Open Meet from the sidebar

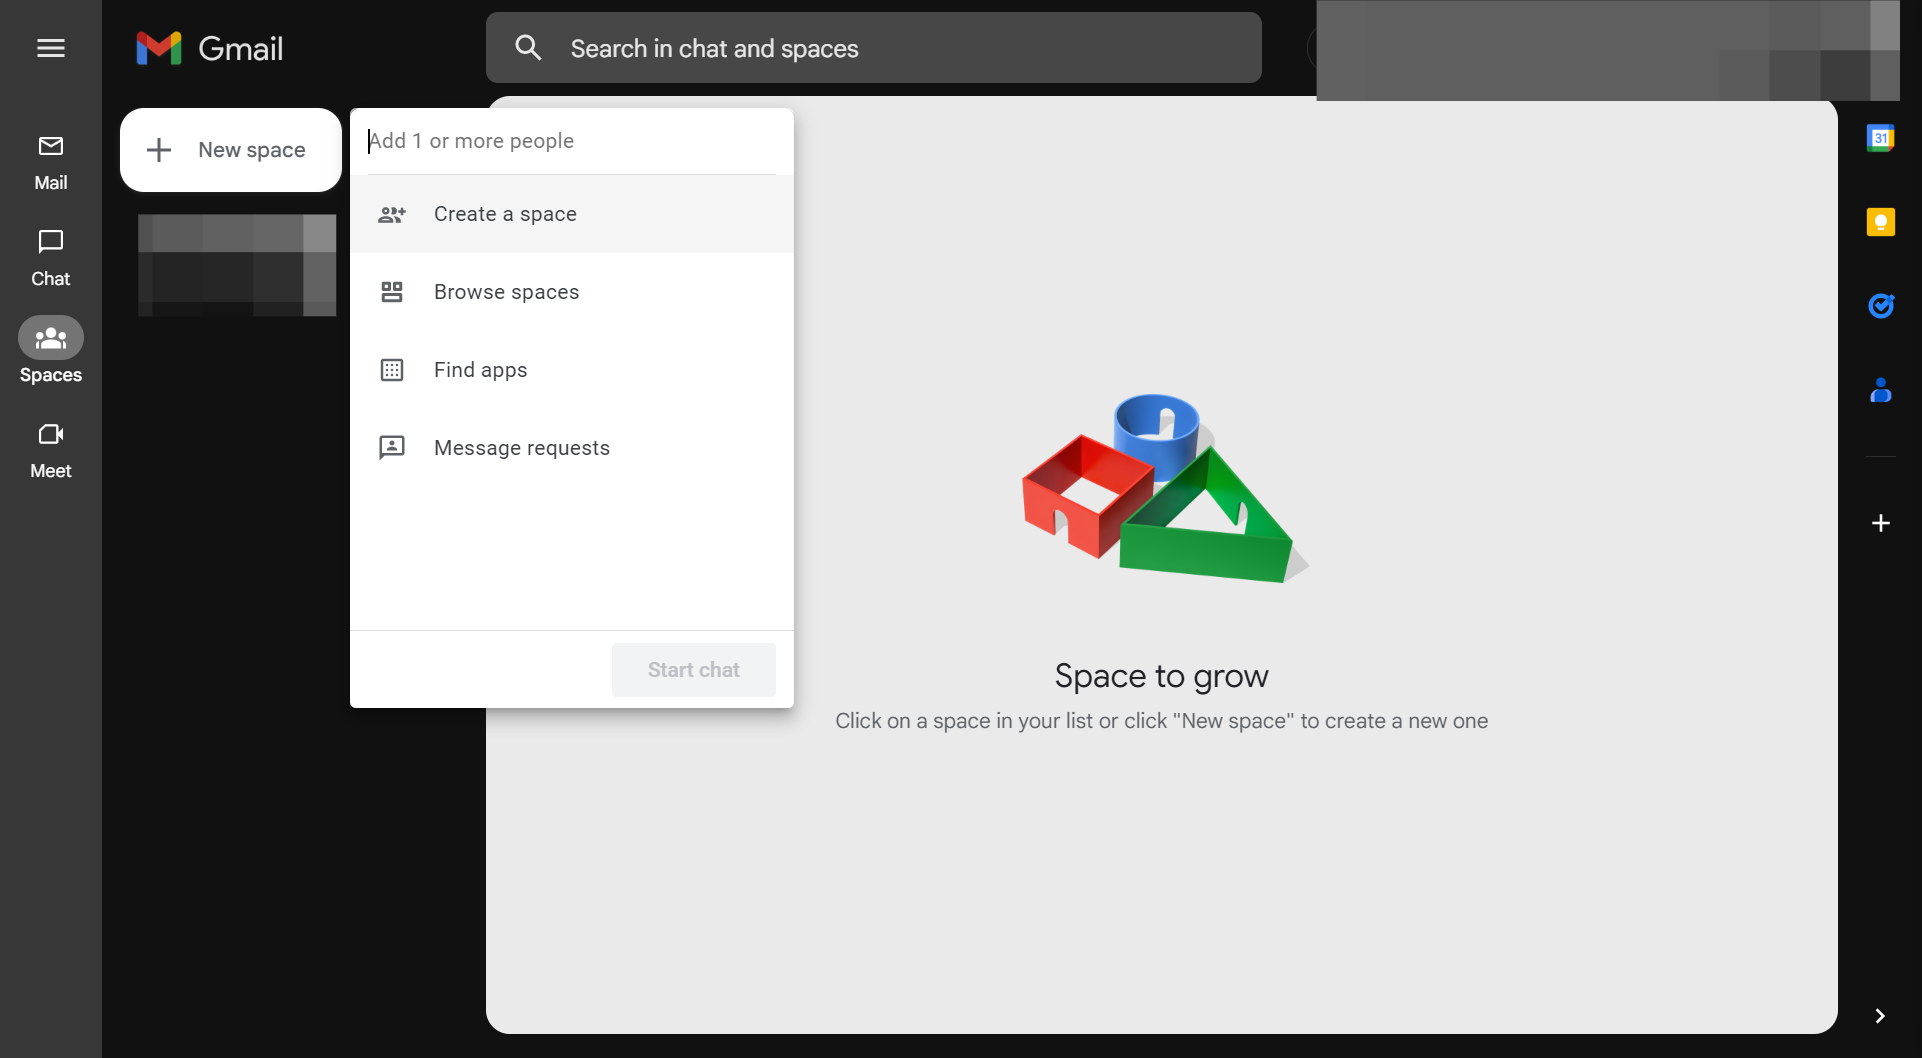click(51, 451)
